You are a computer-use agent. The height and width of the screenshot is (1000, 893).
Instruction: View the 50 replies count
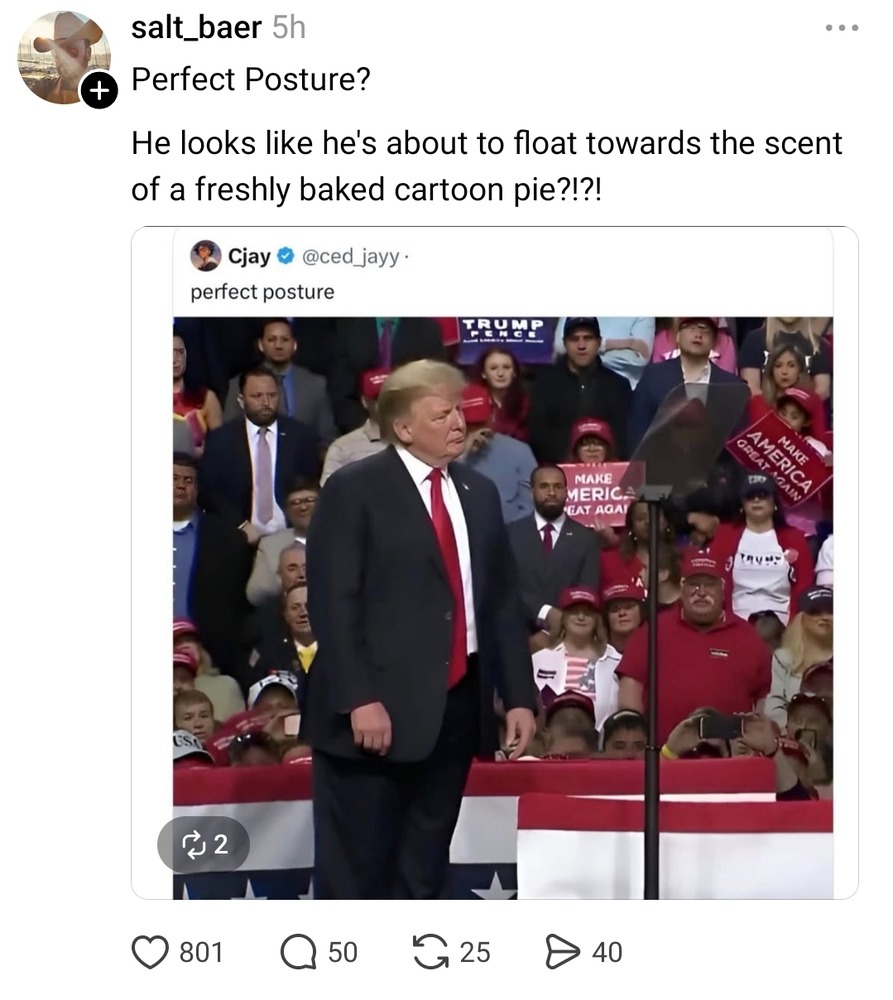(342, 953)
